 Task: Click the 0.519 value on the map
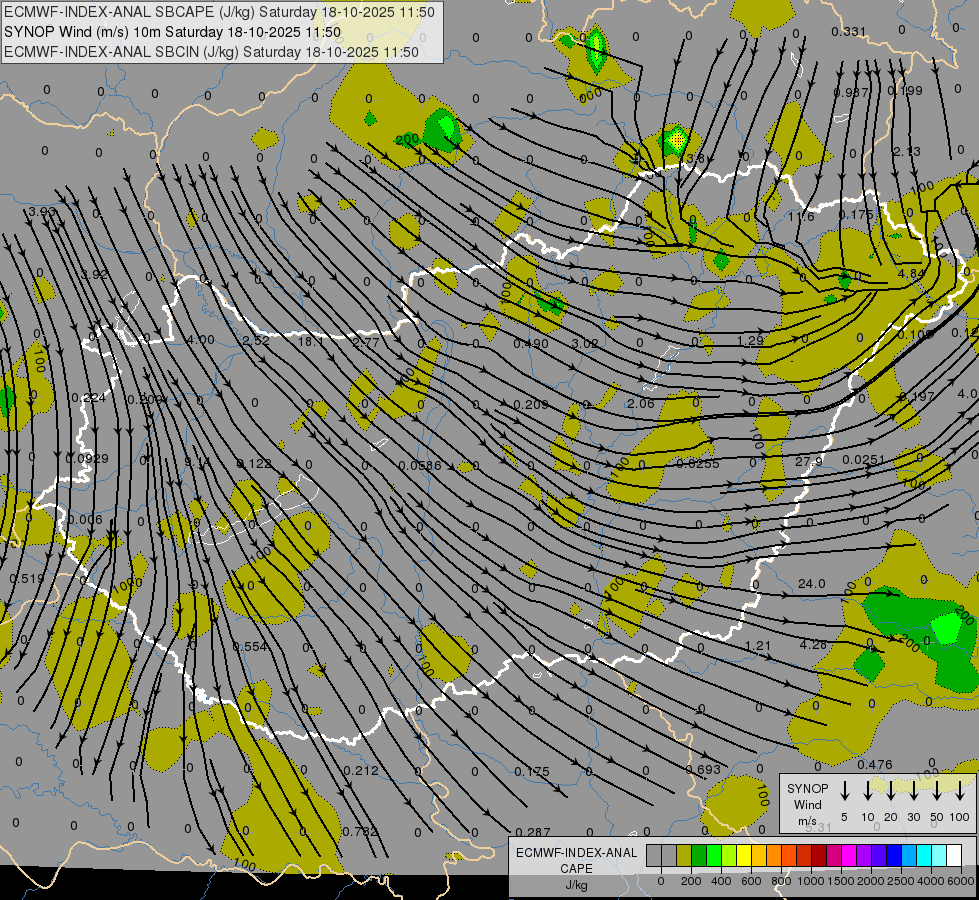point(27,578)
